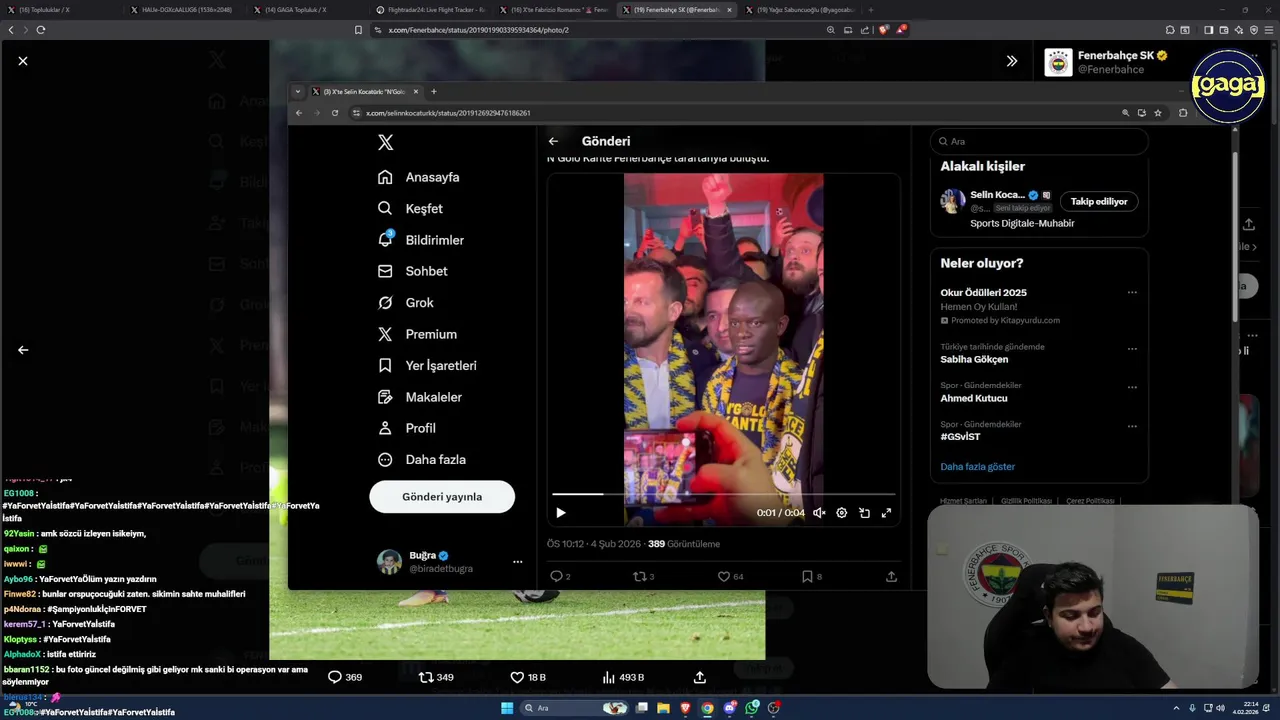Click the X logo in the sidebar

386,142
